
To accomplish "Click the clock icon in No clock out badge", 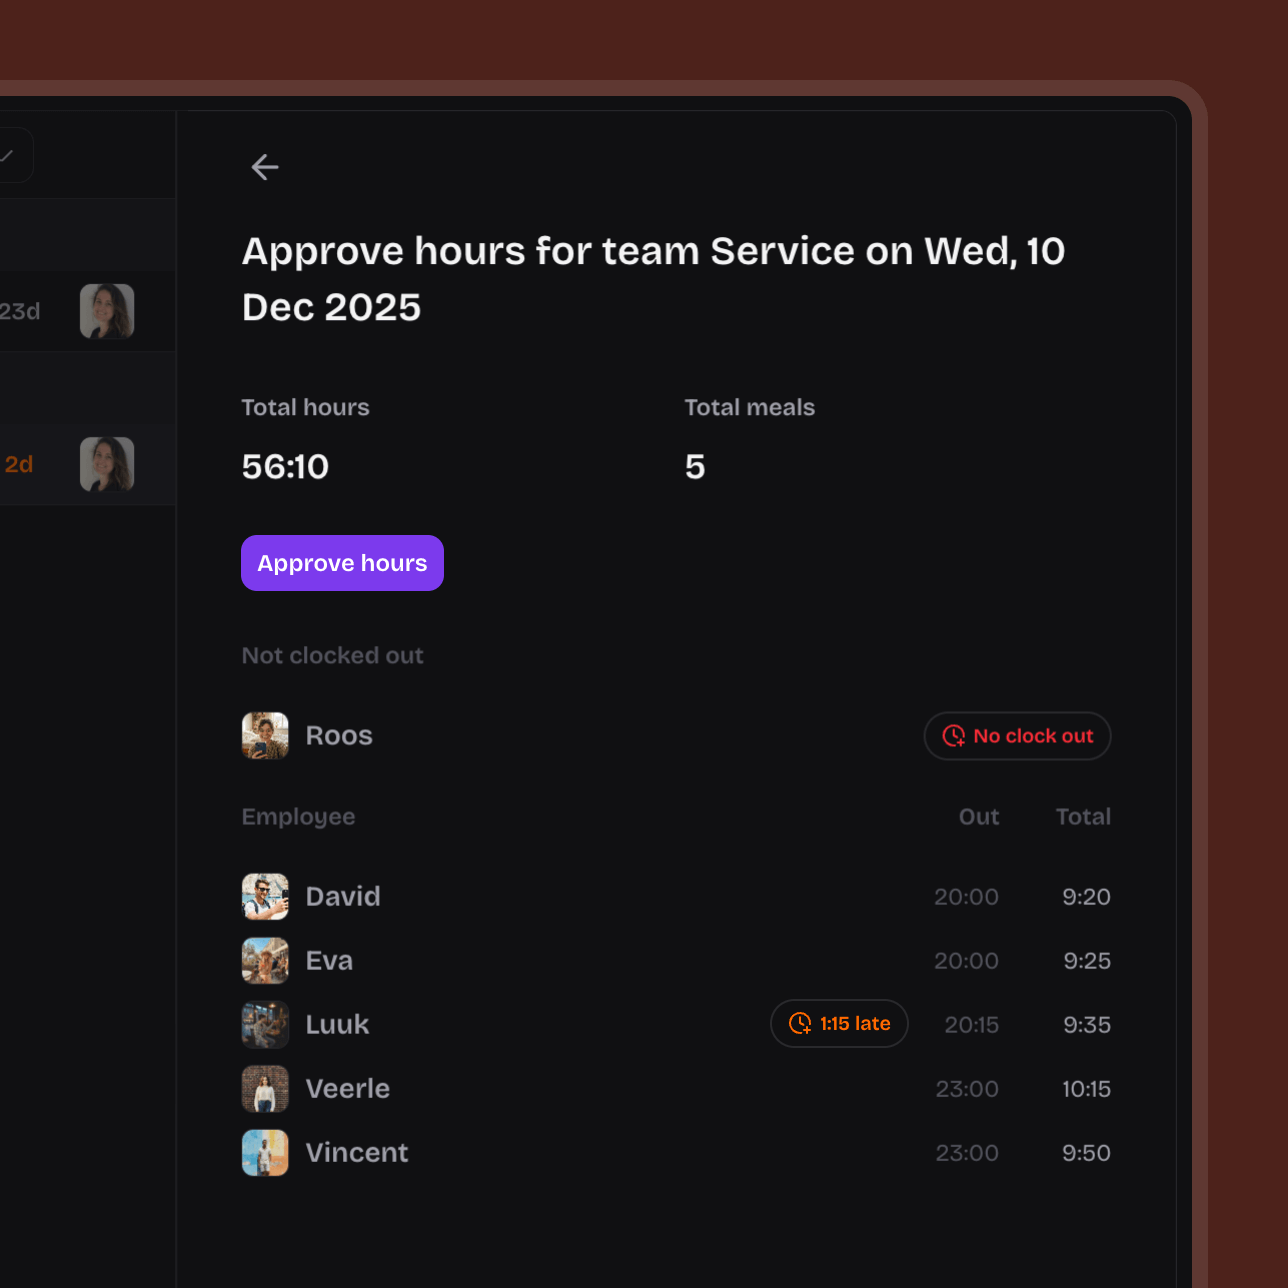I will pos(954,736).
